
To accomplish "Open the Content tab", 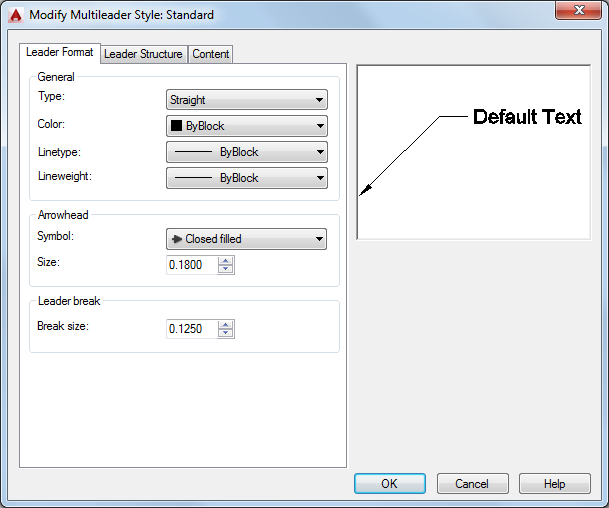I will 211,54.
